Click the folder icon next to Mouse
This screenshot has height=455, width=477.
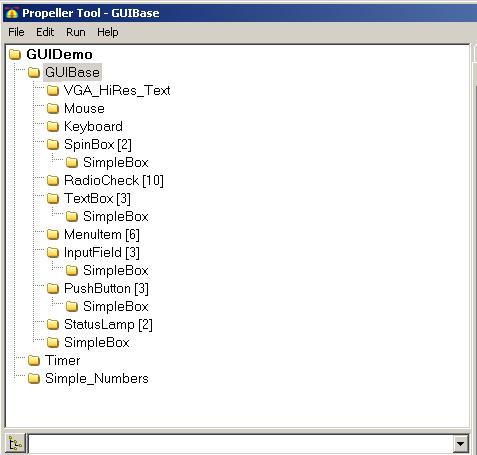[x=53, y=108]
